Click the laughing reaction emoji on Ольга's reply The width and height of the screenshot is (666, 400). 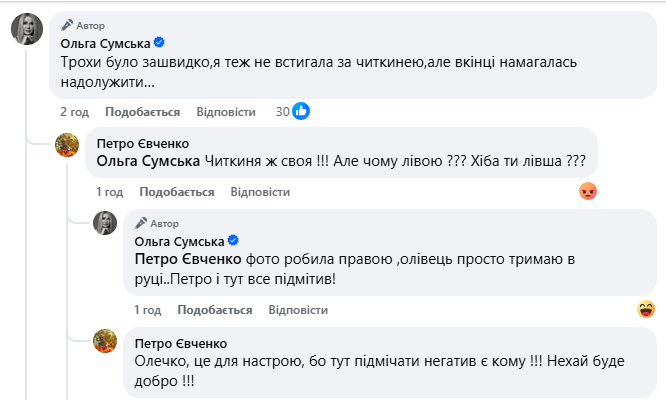point(646,309)
